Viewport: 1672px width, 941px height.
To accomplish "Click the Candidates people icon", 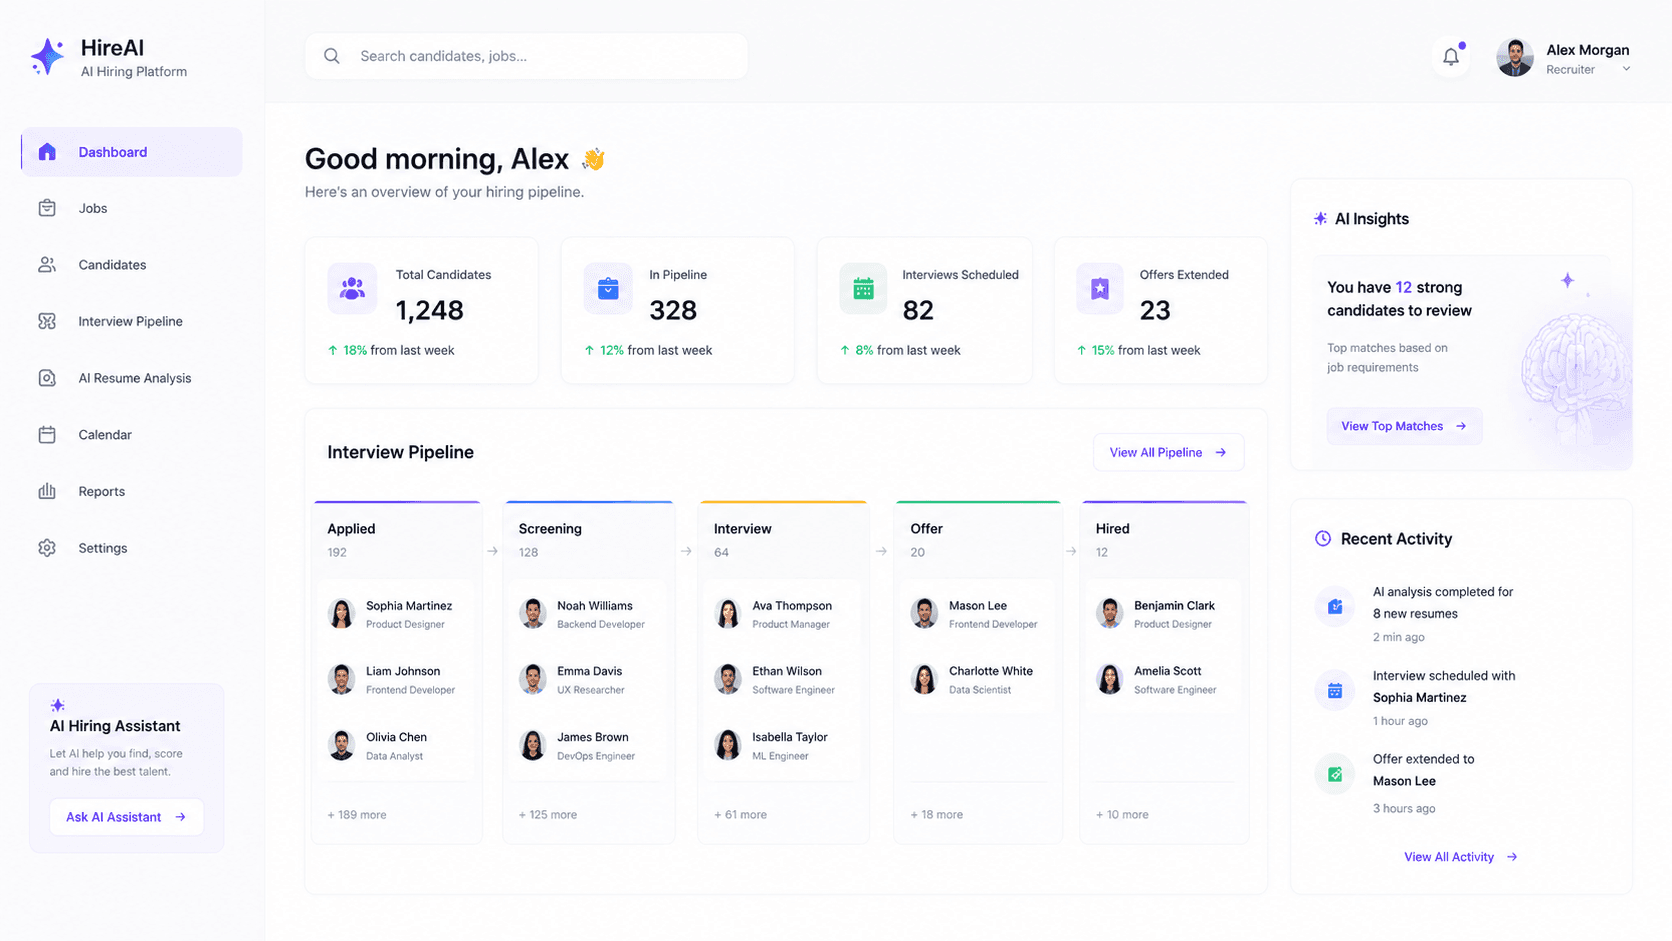I will pyautogui.click(x=47, y=265).
